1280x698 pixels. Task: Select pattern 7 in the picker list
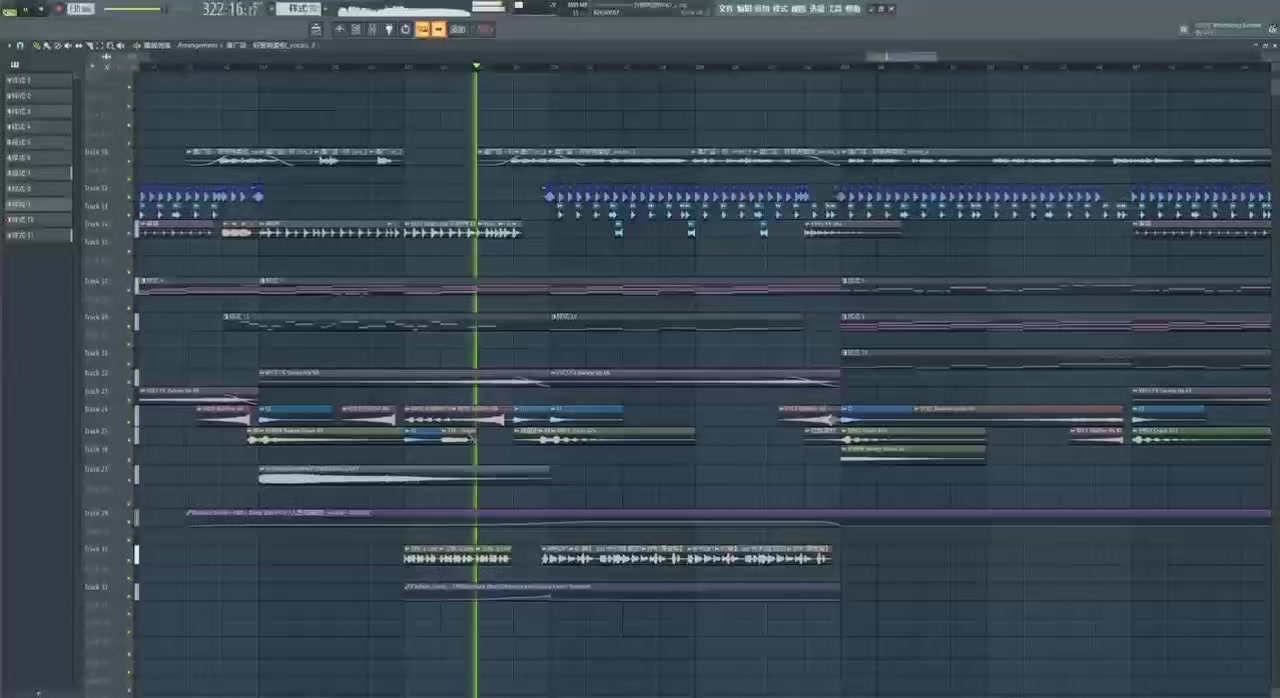click(x=38, y=173)
